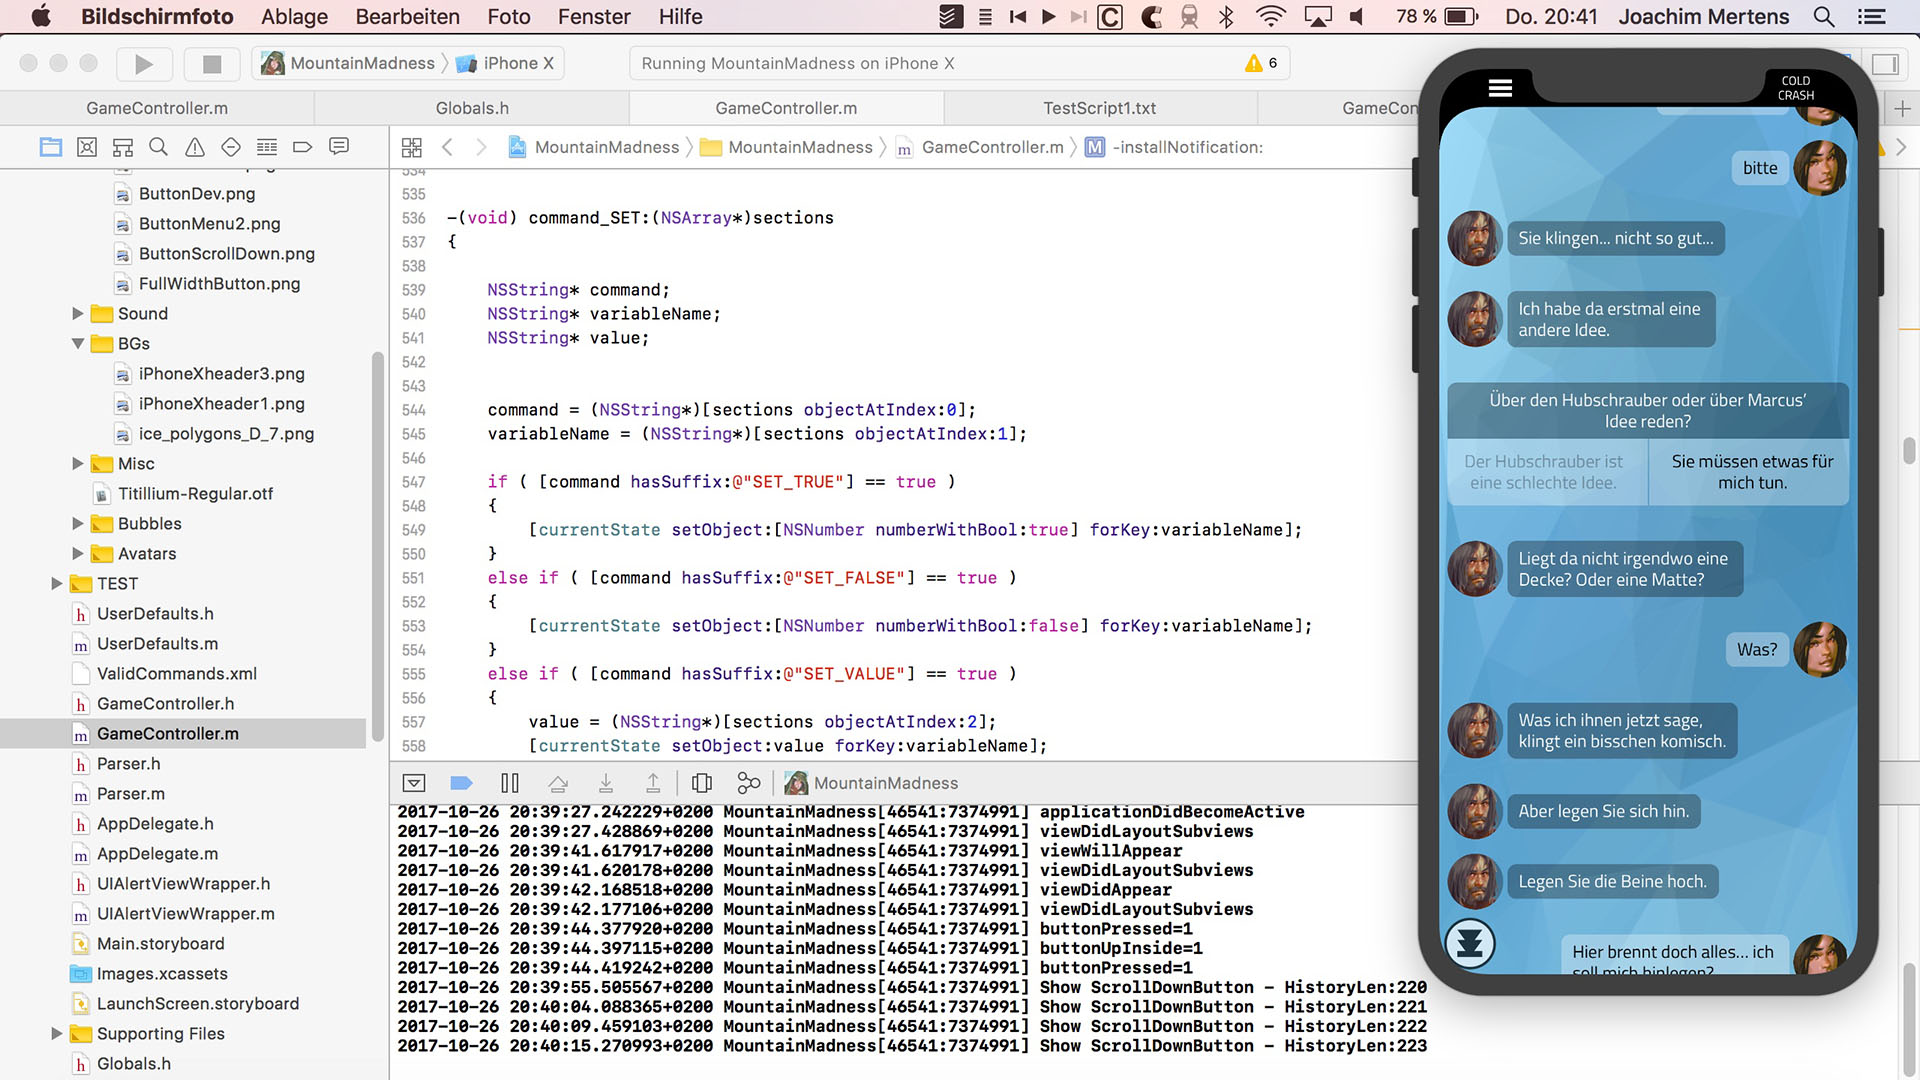Step into in debugger
The width and height of the screenshot is (1920, 1080).
pos(606,783)
